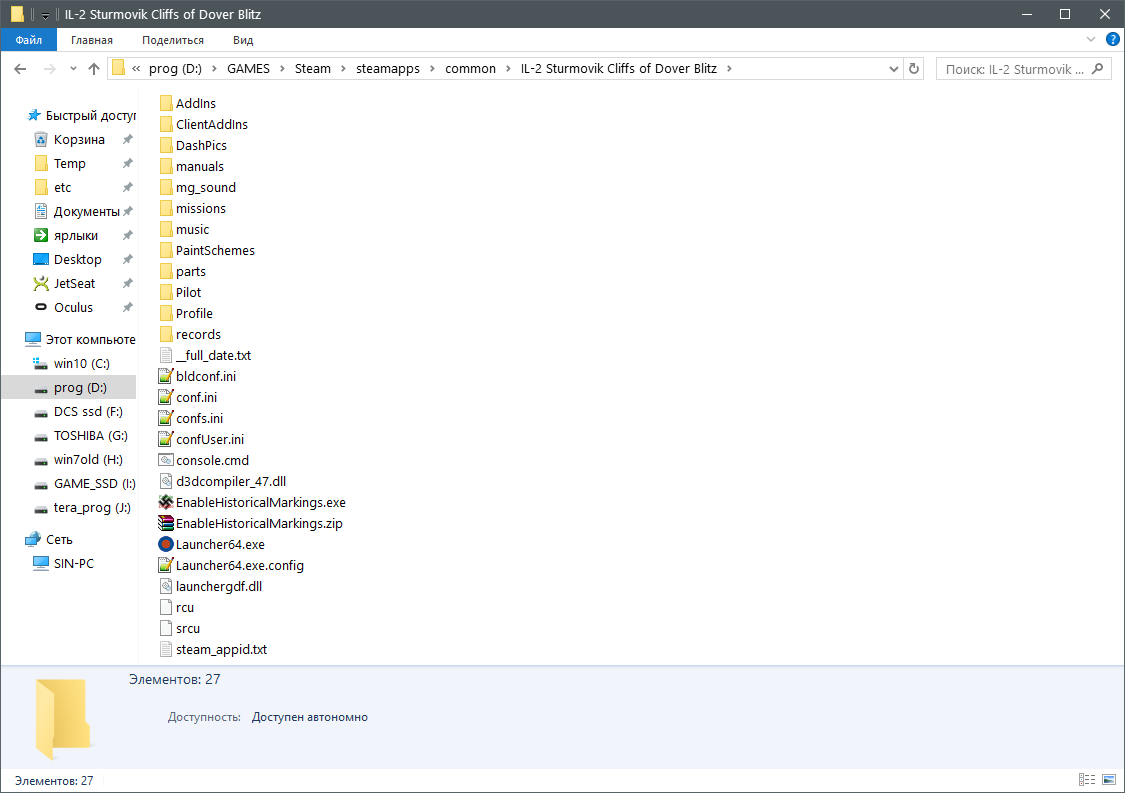1125x793 pixels.
Task: Open the Файл menu tab
Action: (29, 40)
